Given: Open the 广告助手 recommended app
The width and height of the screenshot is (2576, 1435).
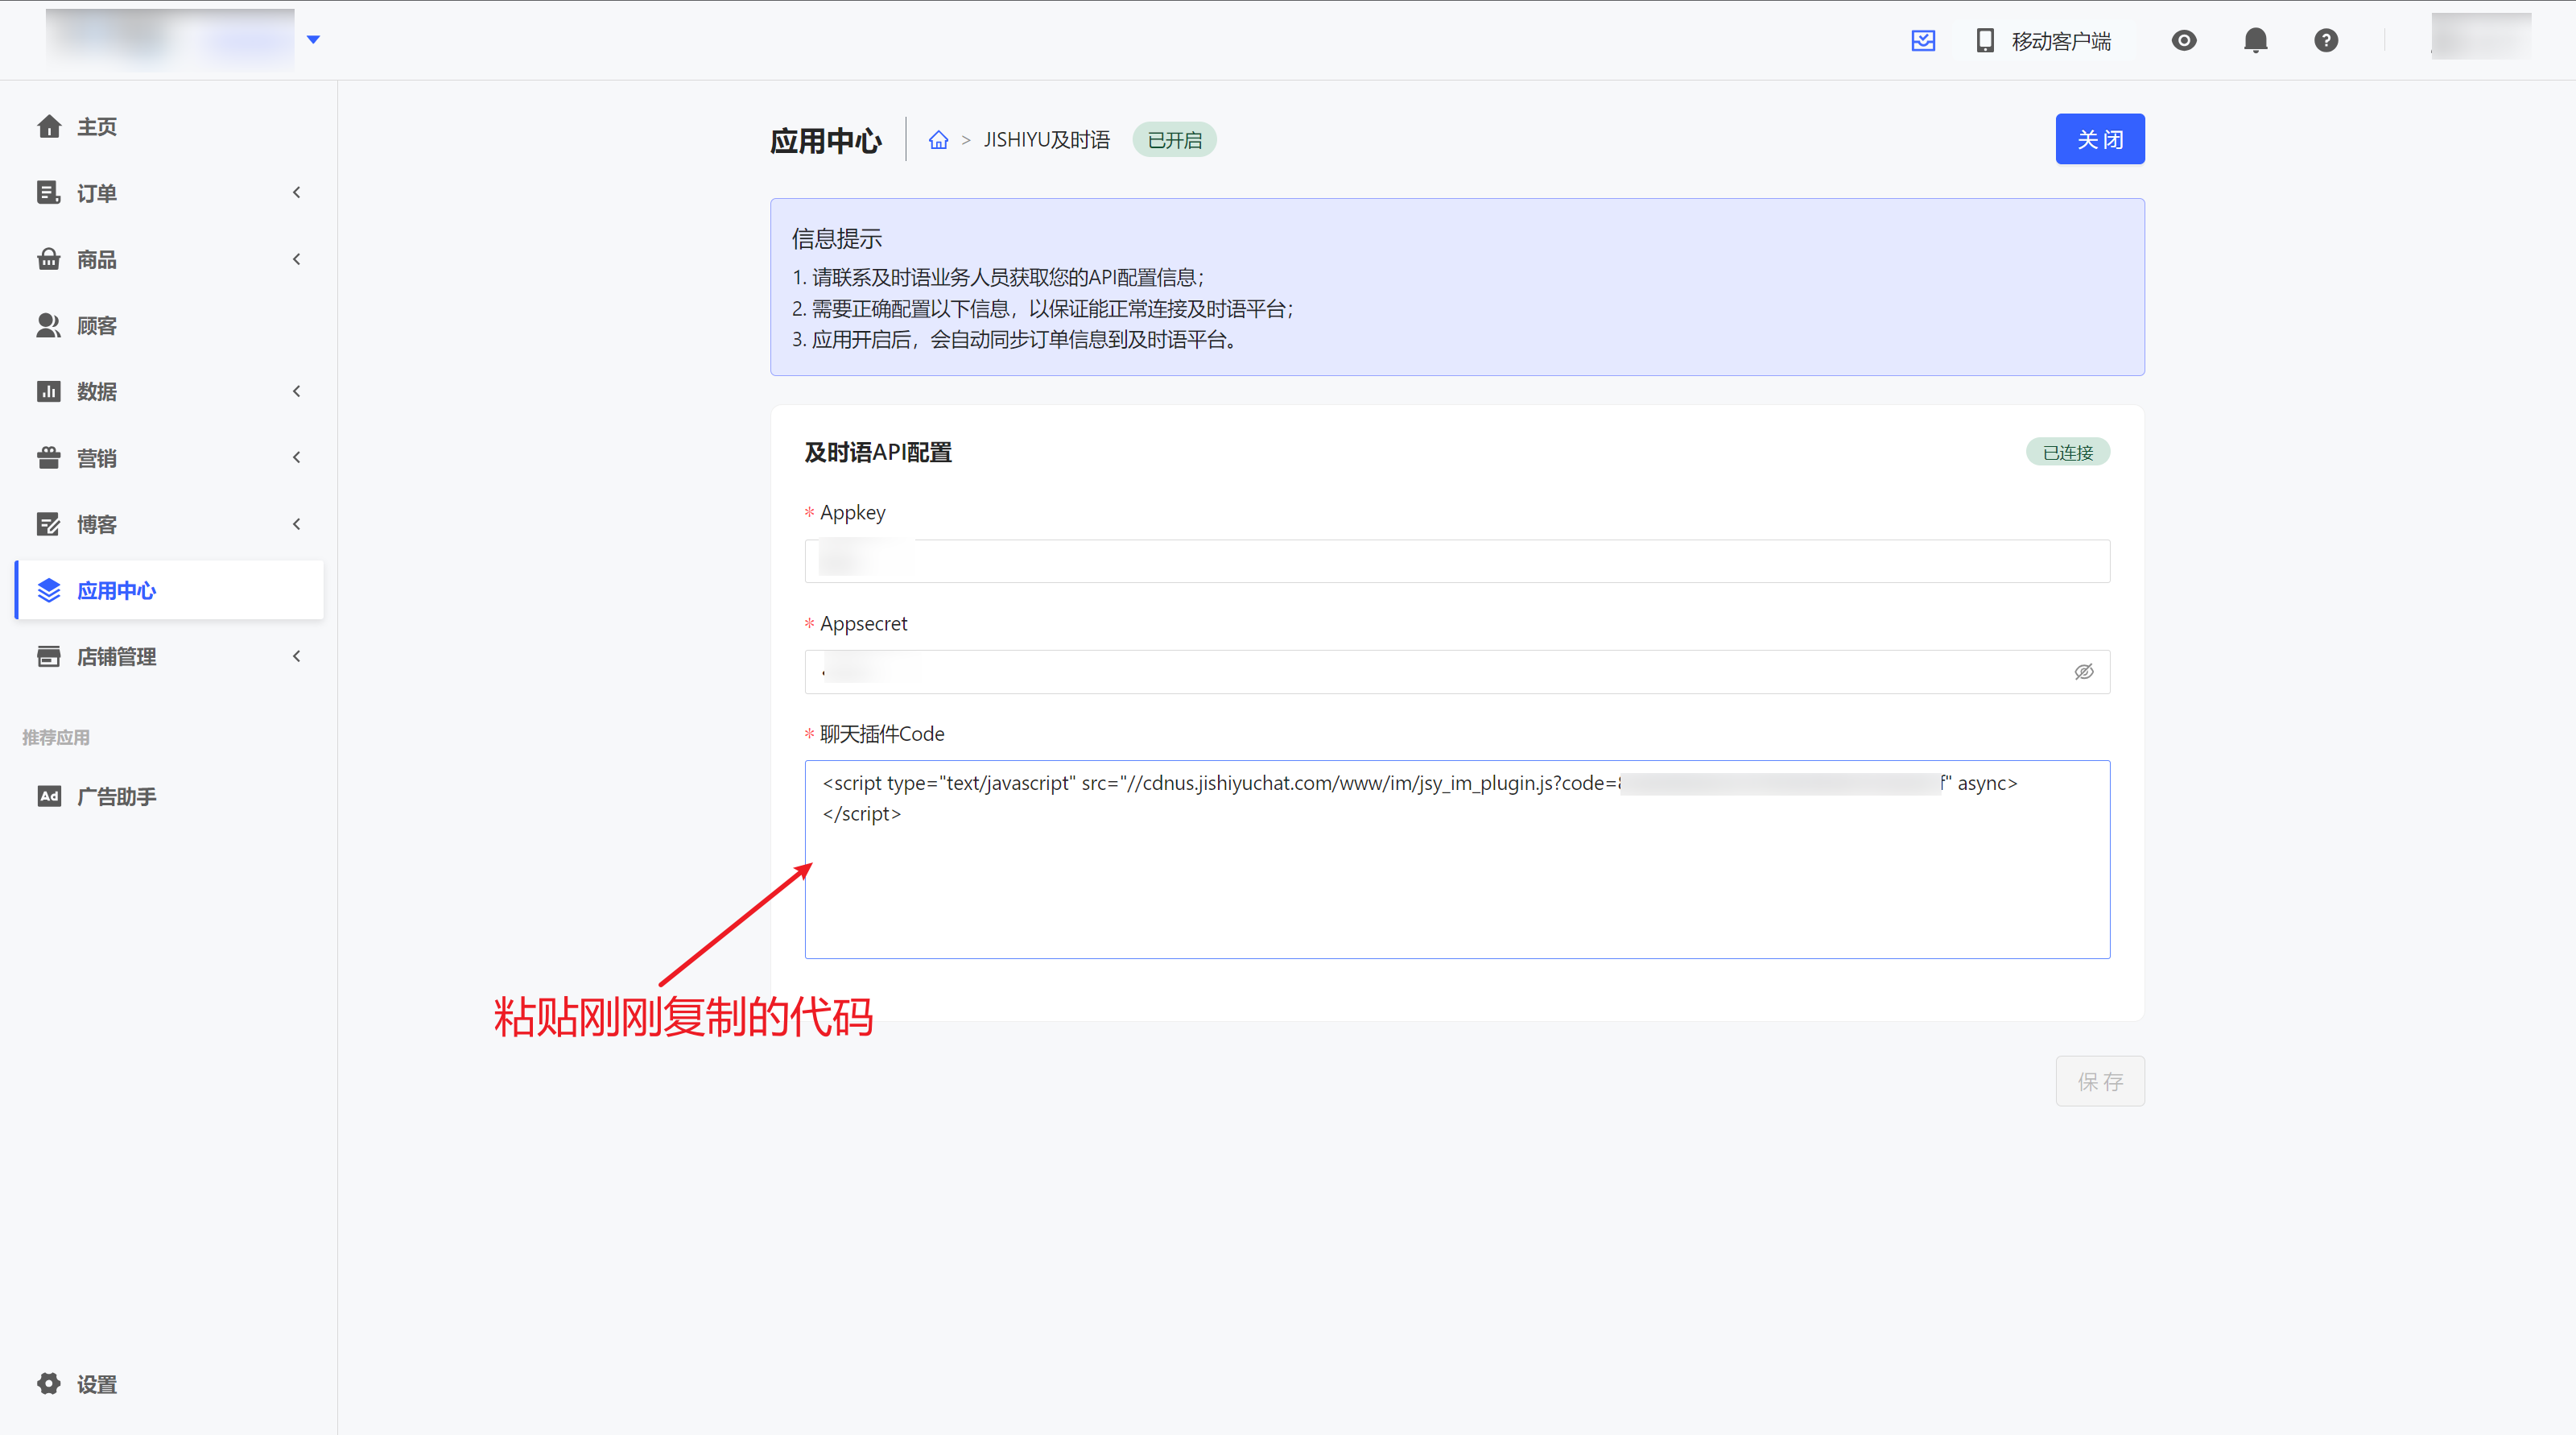Looking at the screenshot, I should [x=169, y=796].
